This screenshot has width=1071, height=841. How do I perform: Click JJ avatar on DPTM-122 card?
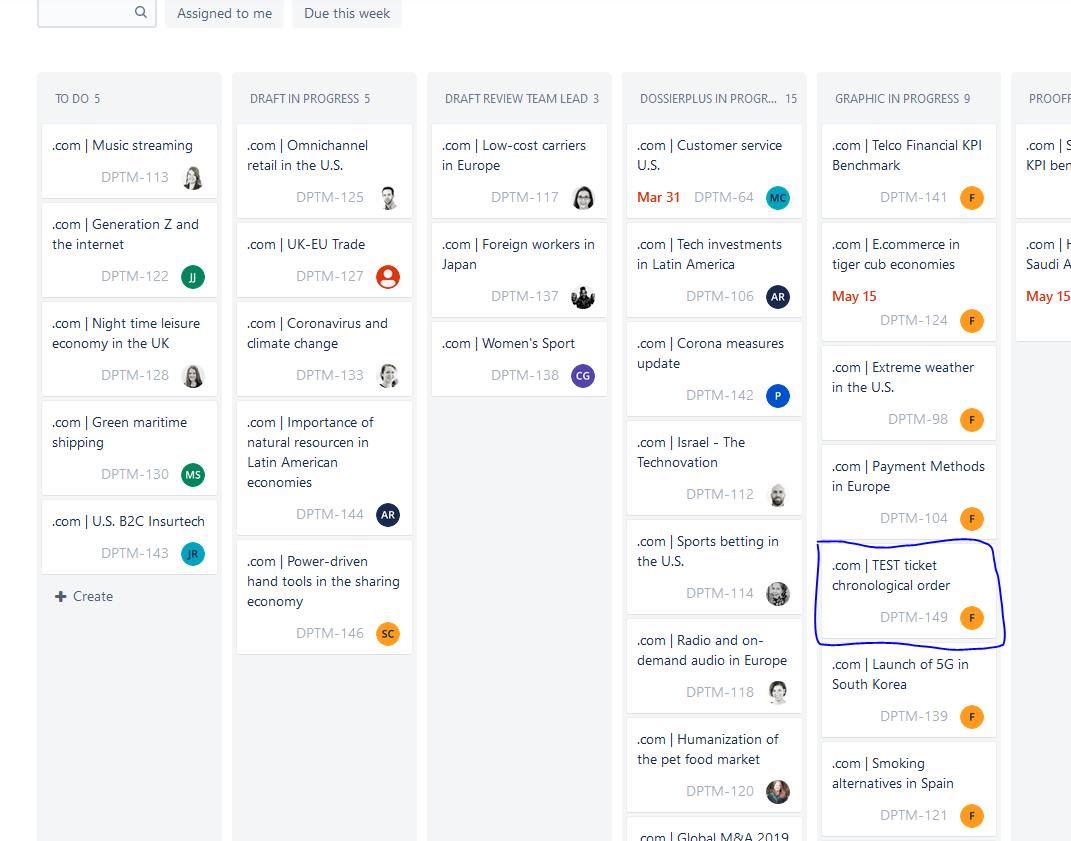(193, 277)
